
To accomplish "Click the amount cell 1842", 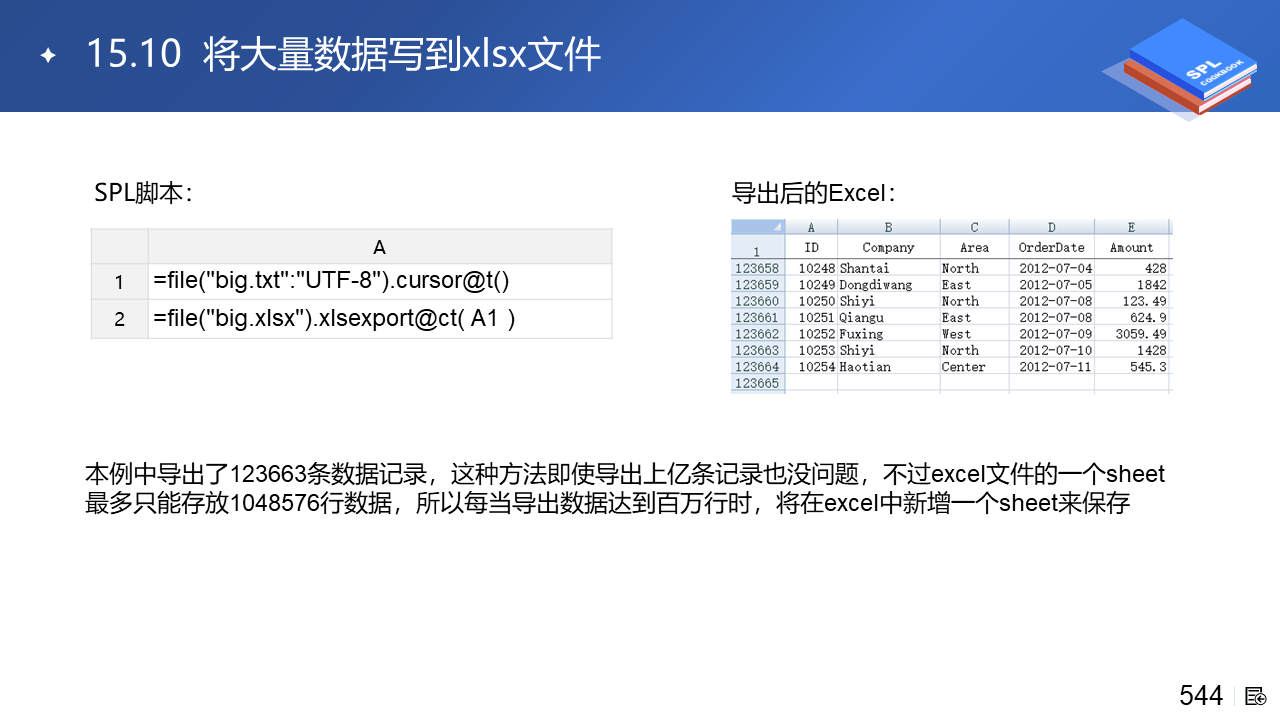I will (1132, 285).
